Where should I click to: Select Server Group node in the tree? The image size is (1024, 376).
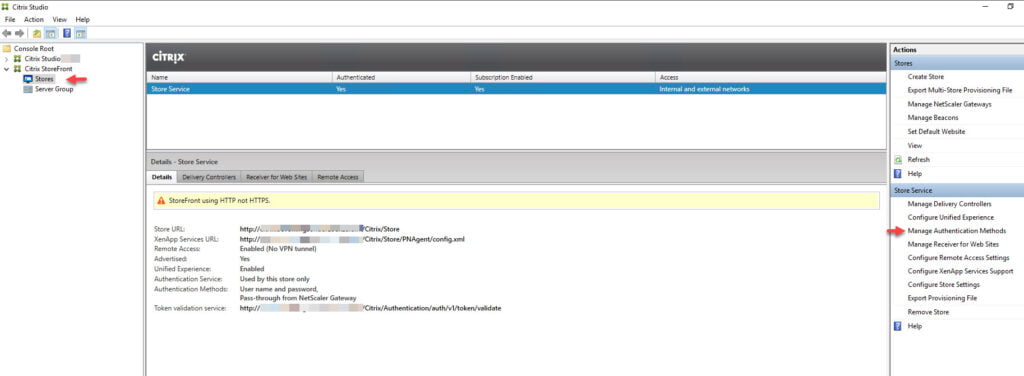click(x=54, y=89)
